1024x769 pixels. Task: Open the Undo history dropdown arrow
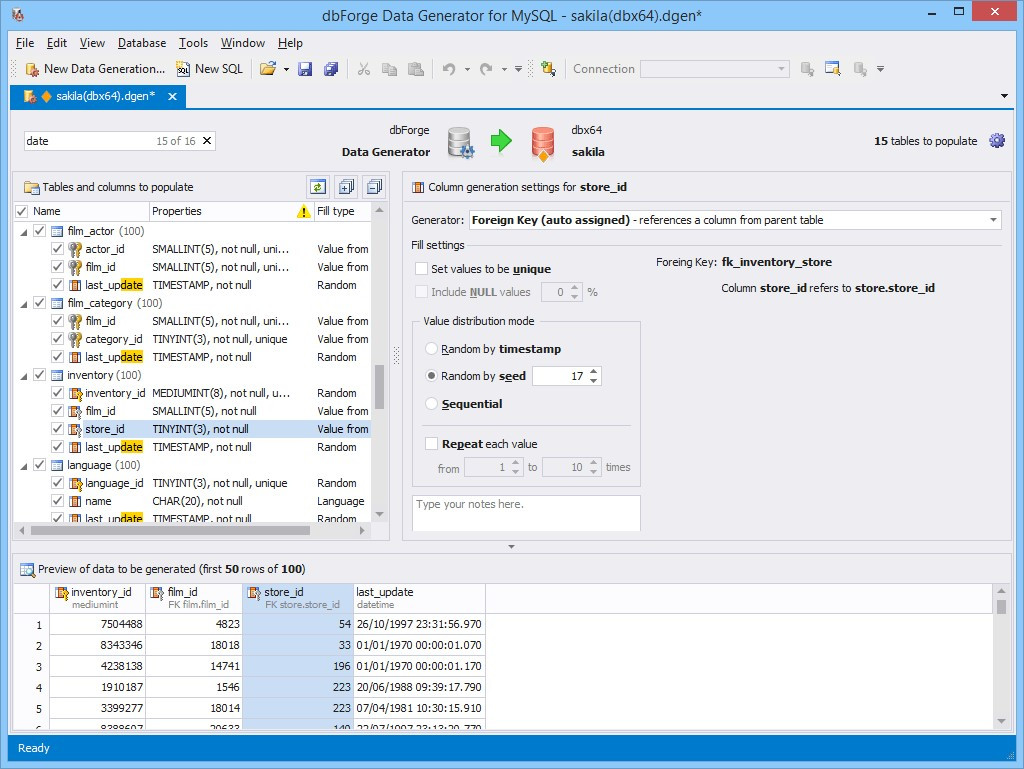pyautogui.click(x=467, y=69)
